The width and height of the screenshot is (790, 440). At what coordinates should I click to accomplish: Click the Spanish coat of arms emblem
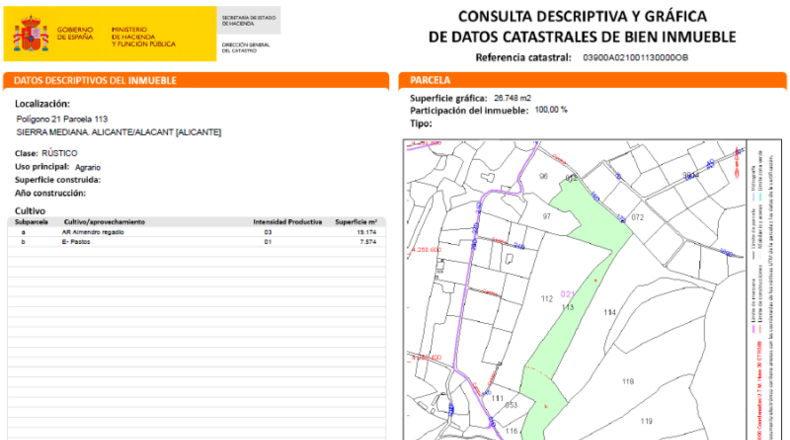click(x=31, y=34)
